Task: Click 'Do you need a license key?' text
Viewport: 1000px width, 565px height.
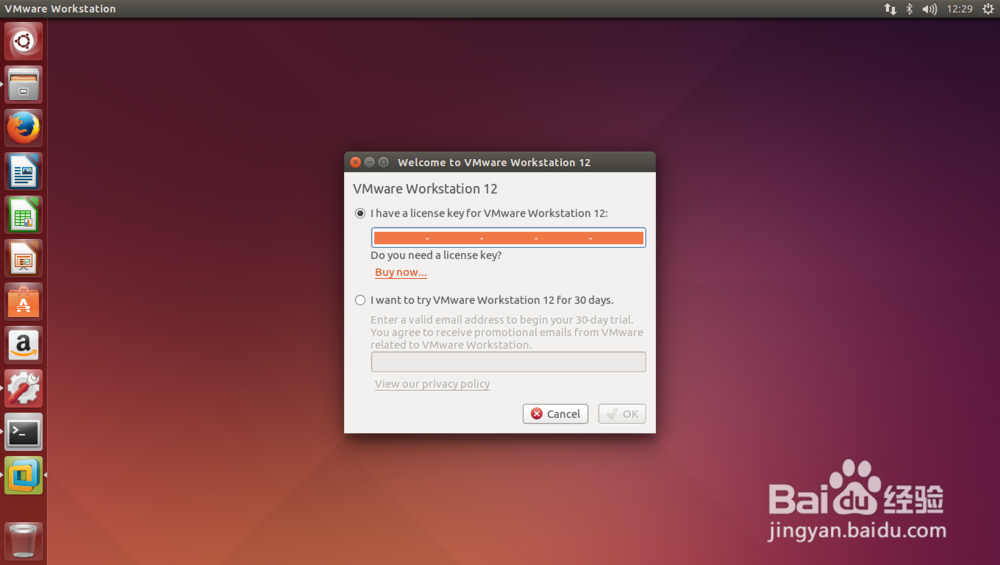Action: click(436, 255)
